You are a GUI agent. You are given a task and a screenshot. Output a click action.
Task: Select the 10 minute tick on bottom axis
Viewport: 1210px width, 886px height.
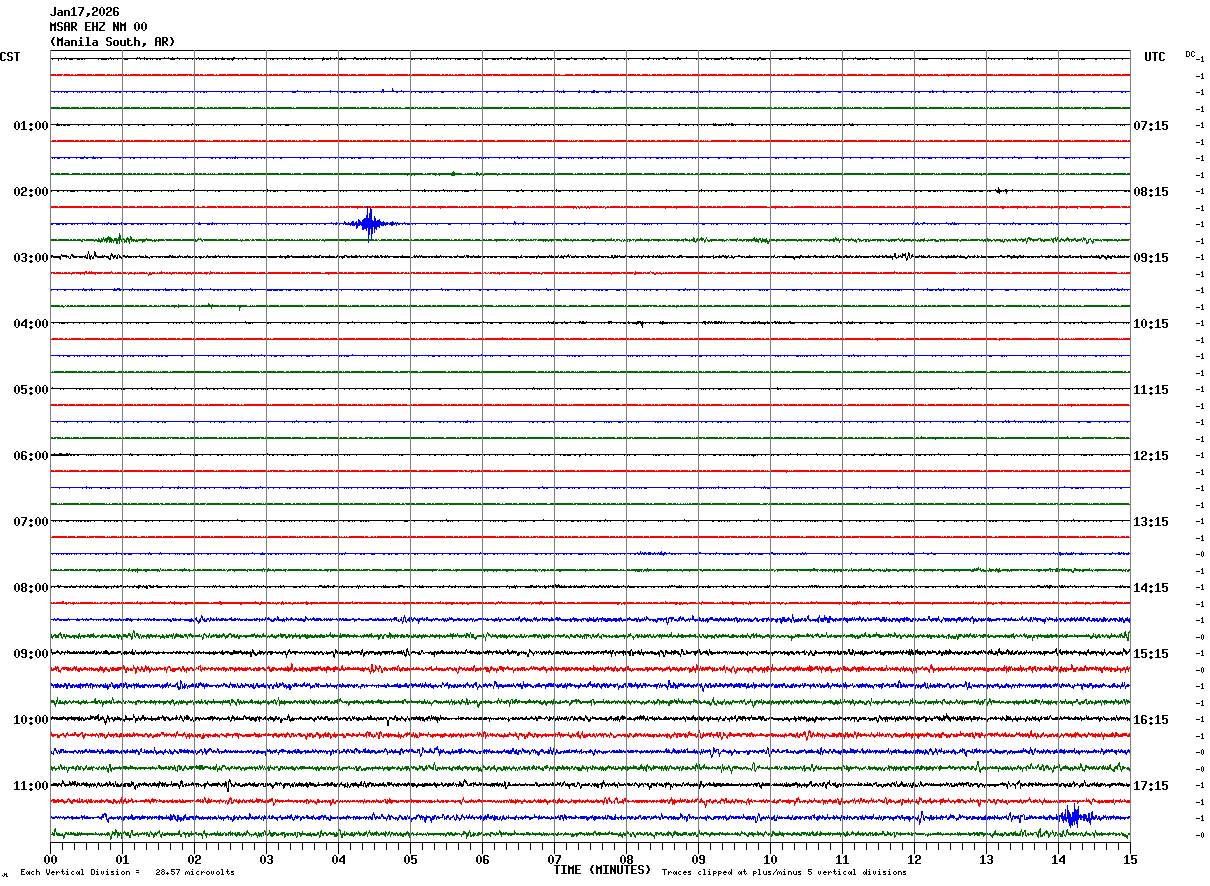pos(770,859)
